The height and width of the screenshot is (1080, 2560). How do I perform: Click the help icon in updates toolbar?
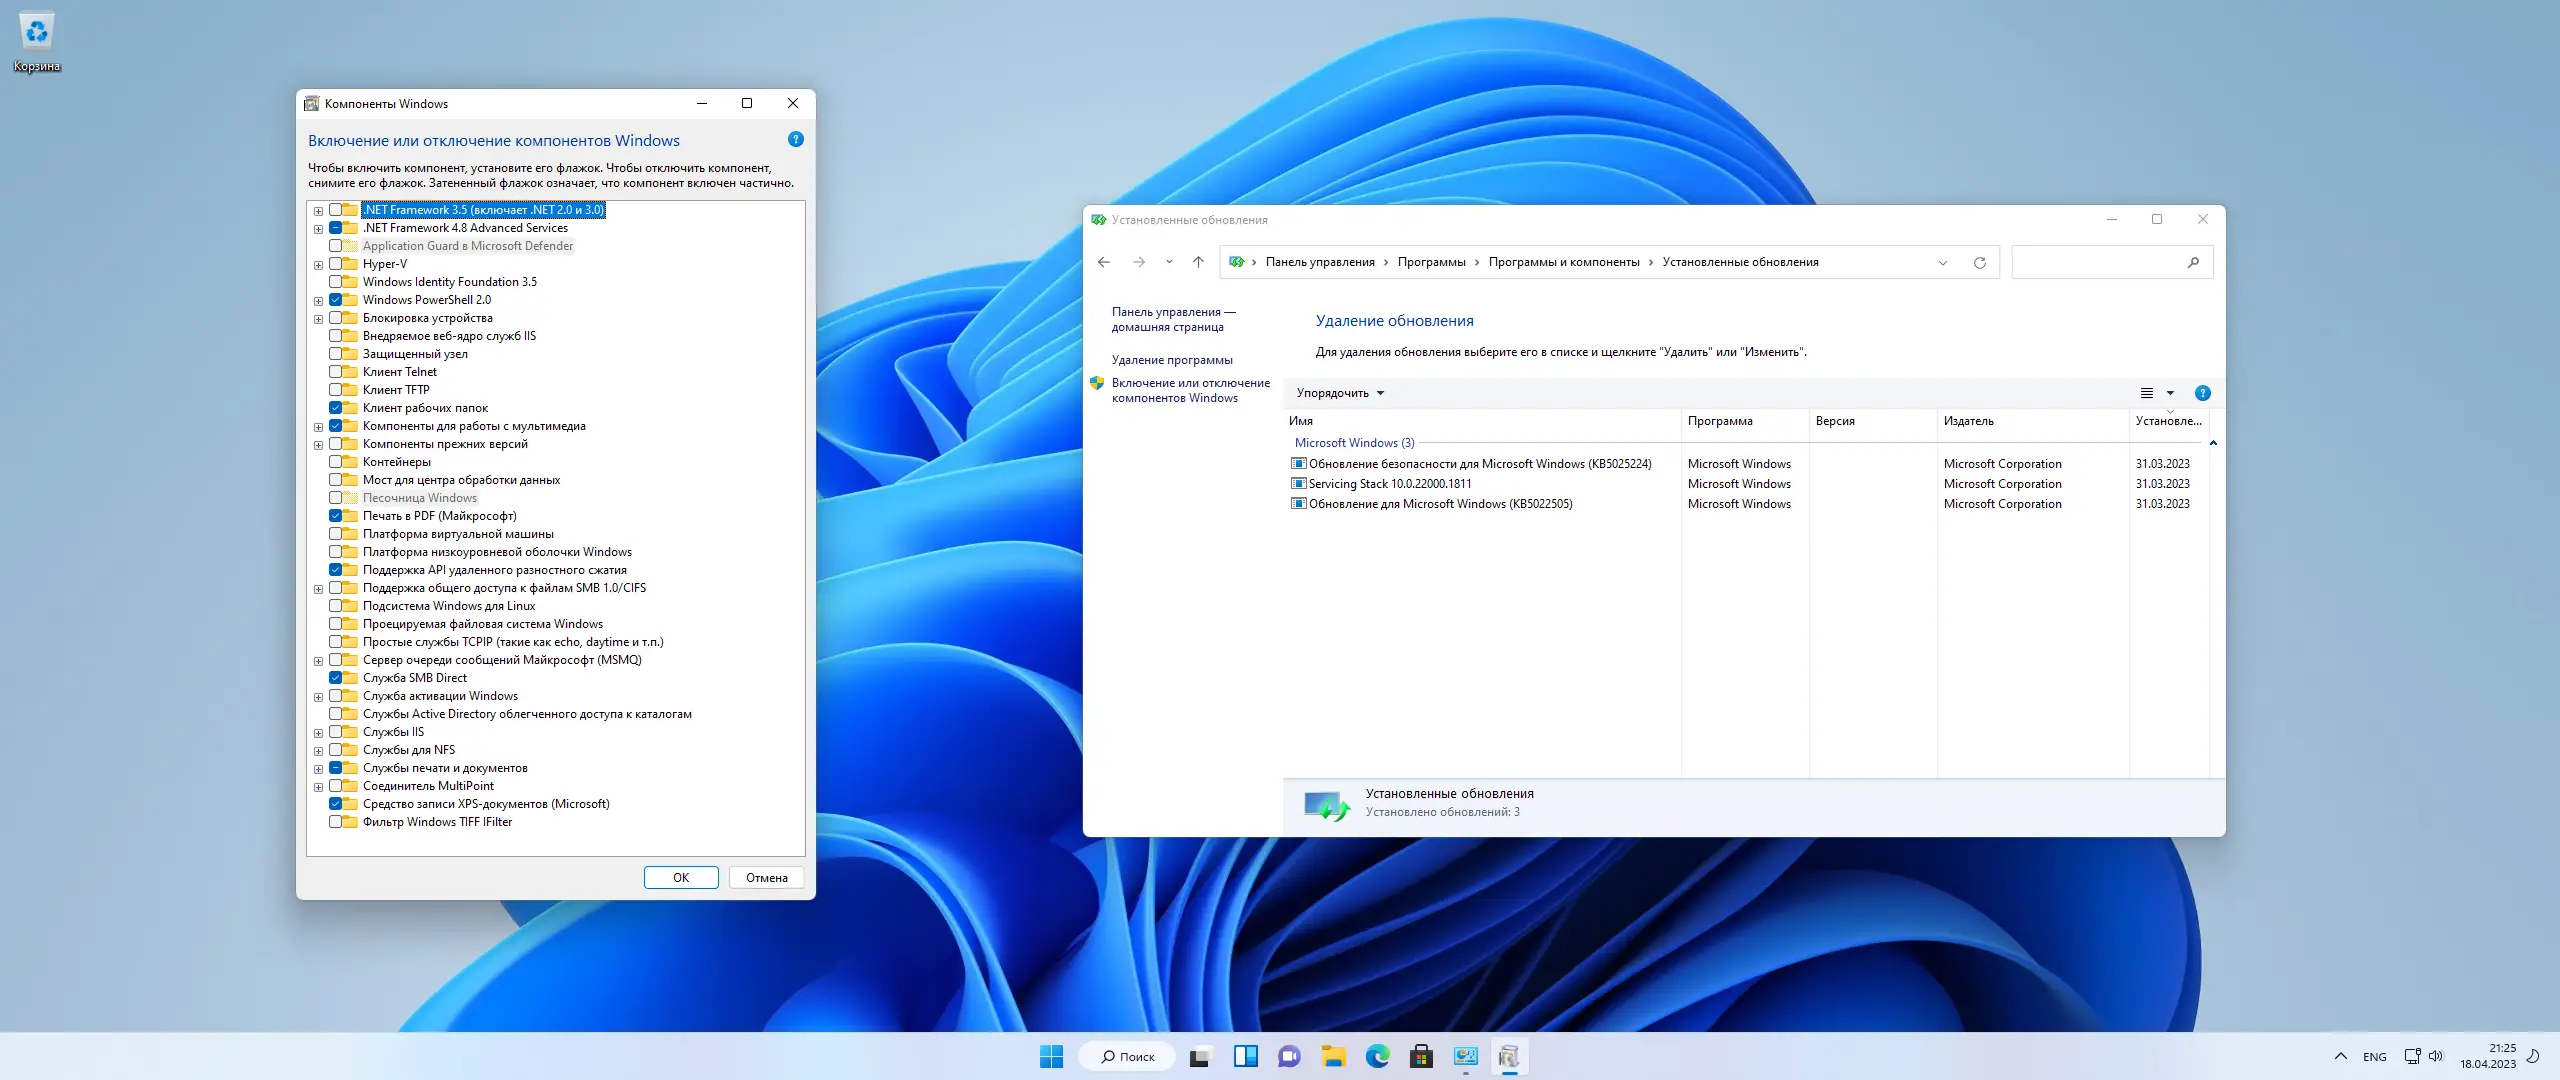(x=2202, y=393)
